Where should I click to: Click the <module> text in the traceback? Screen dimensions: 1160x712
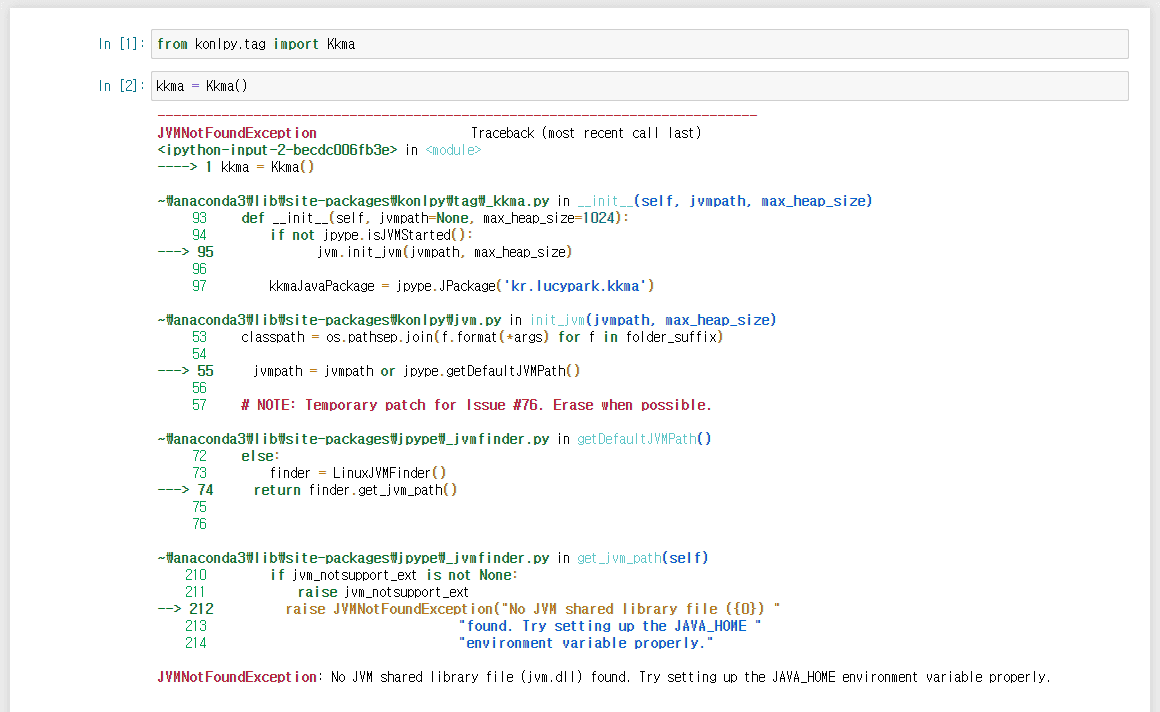[453, 150]
